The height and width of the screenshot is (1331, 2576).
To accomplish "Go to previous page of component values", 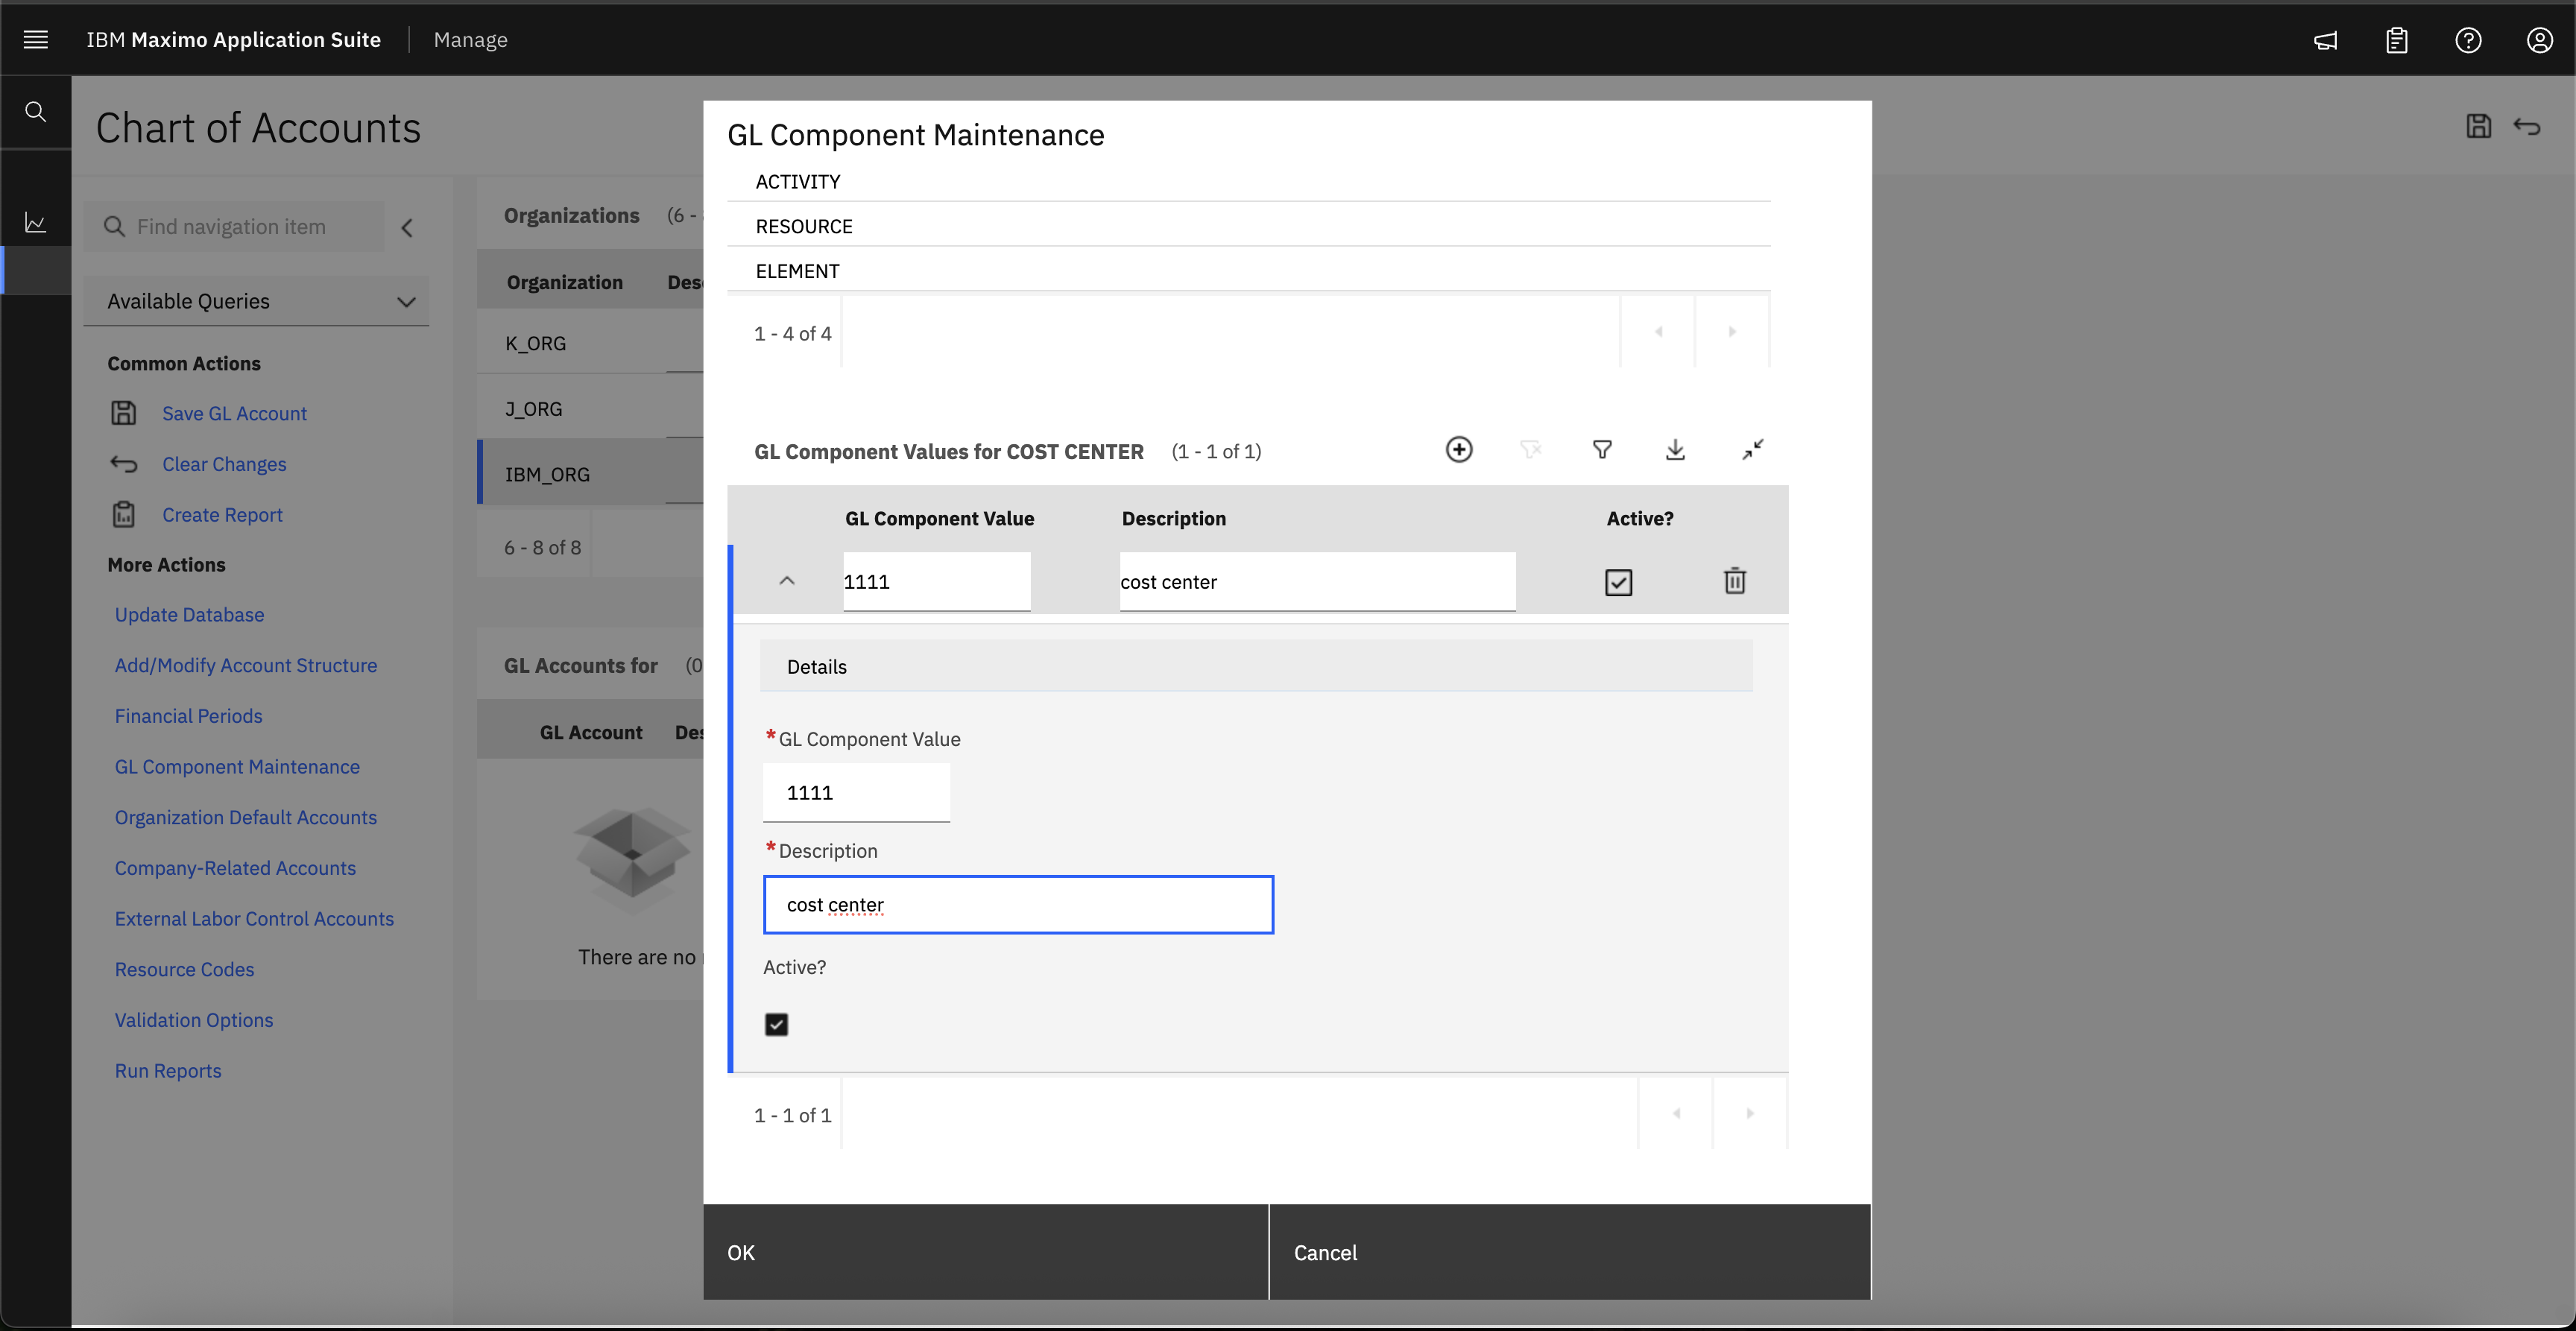I will click(1676, 1113).
